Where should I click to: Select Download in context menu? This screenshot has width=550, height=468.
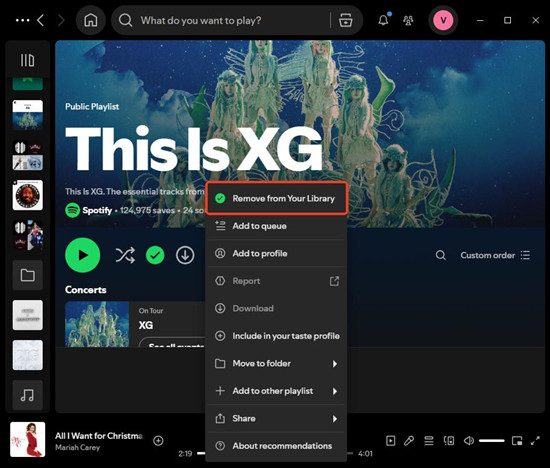tap(276, 308)
